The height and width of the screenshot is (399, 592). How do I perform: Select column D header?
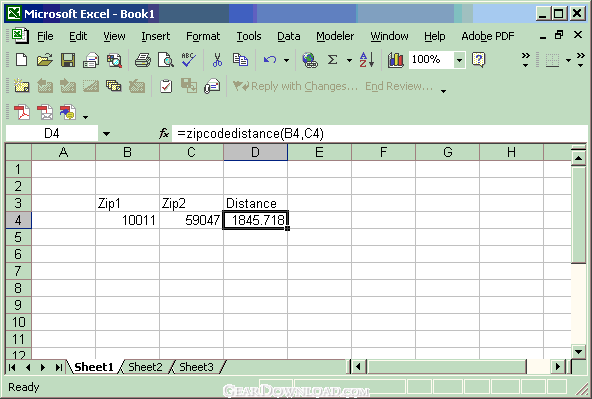(x=255, y=152)
